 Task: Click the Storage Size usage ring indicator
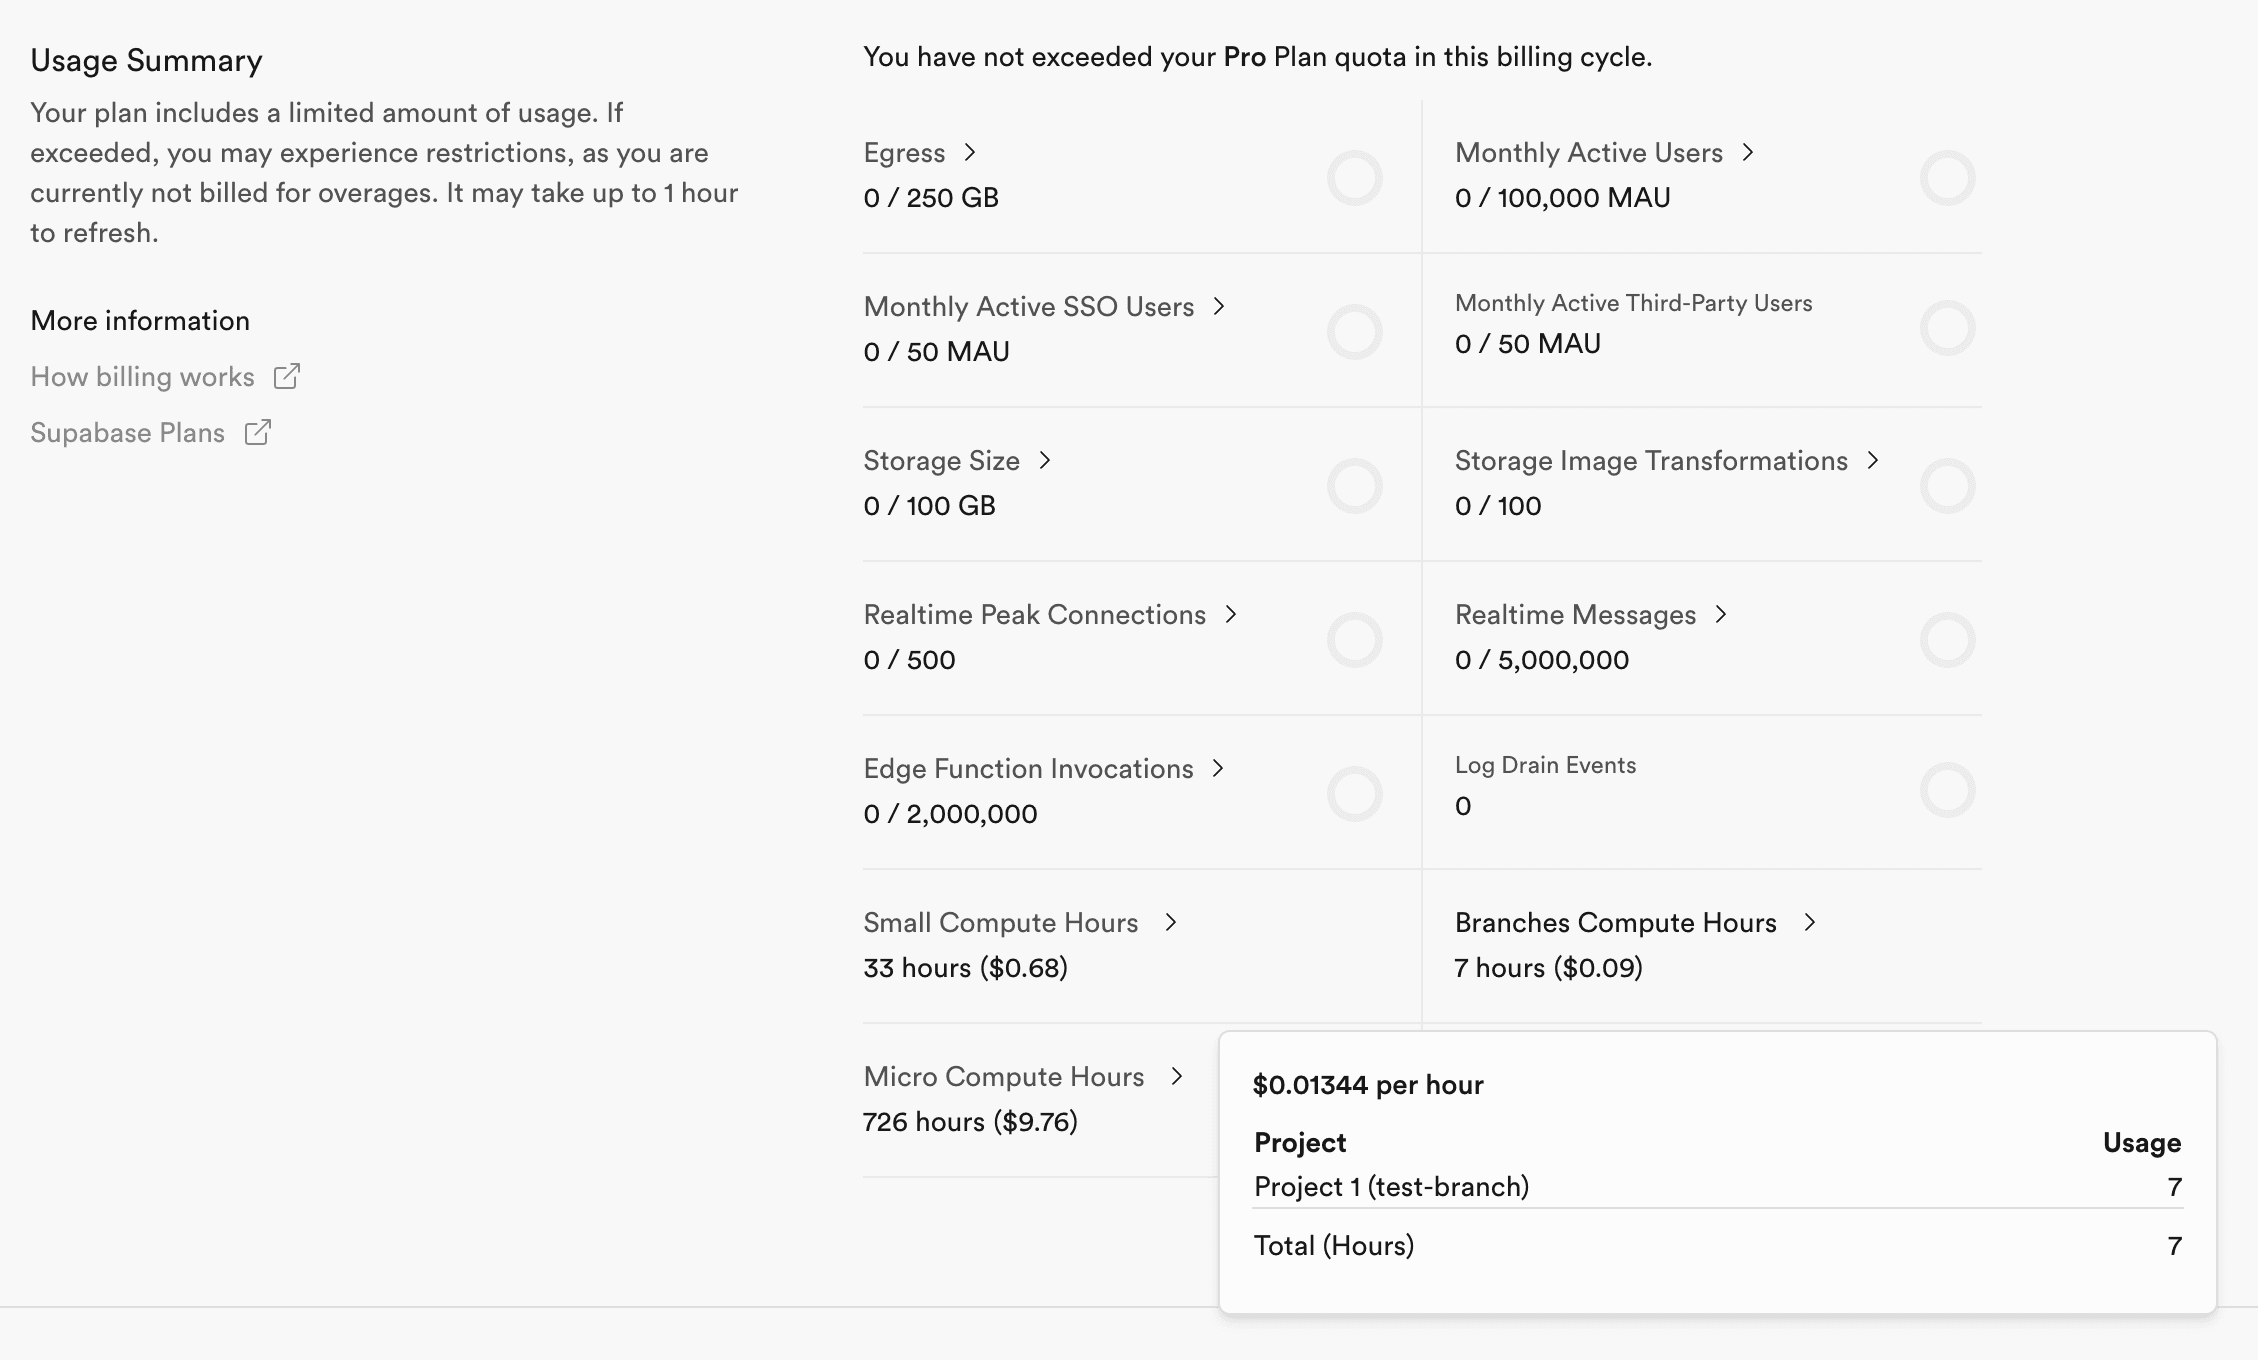click(x=1354, y=486)
